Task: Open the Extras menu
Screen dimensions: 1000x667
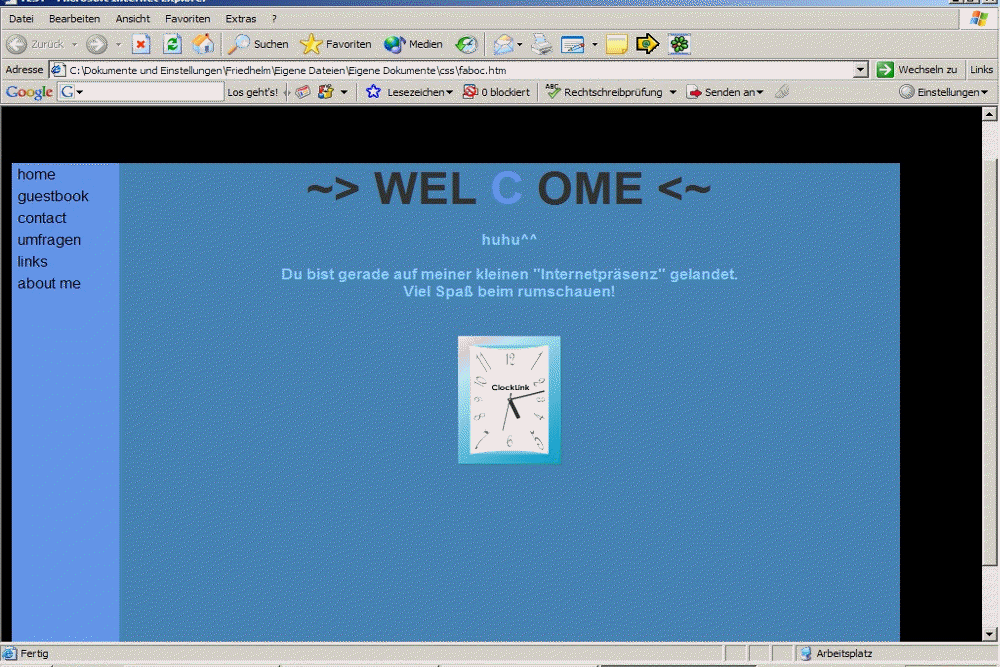Action: pos(240,19)
